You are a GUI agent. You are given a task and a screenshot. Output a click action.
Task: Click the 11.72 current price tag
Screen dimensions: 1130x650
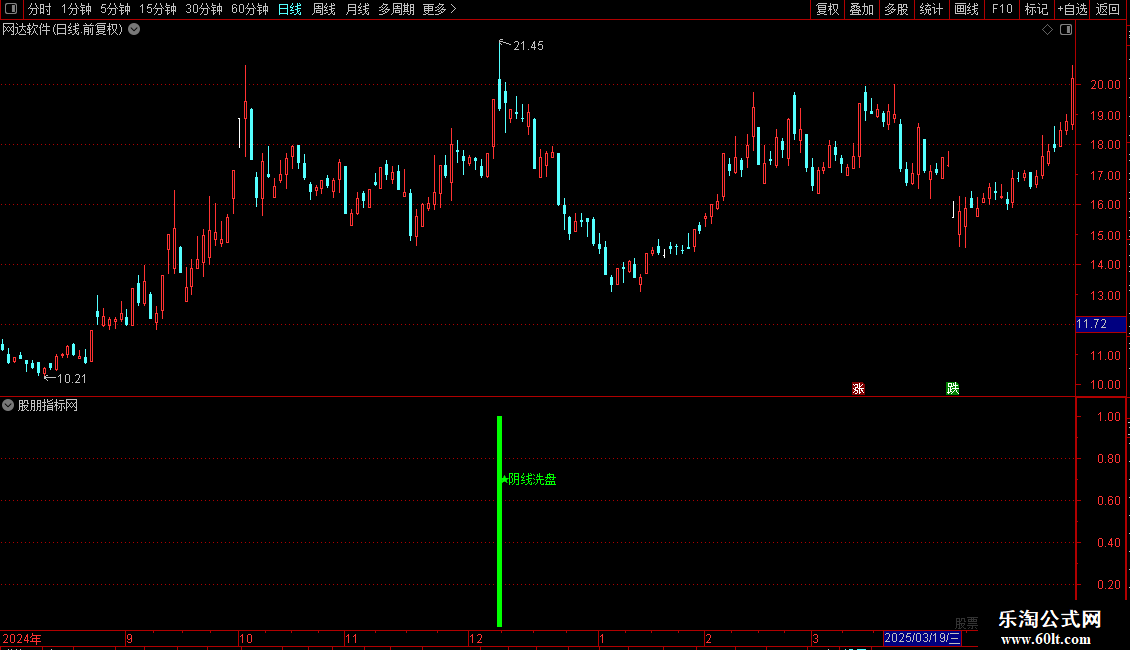(1100, 324)
